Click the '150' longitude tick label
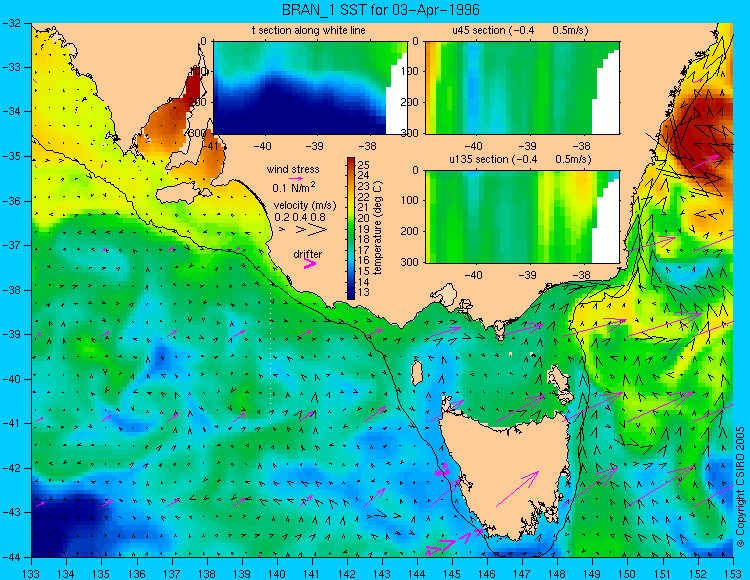Image resolution: width=750 pixels, height=580 pixels. coord(628,573)
